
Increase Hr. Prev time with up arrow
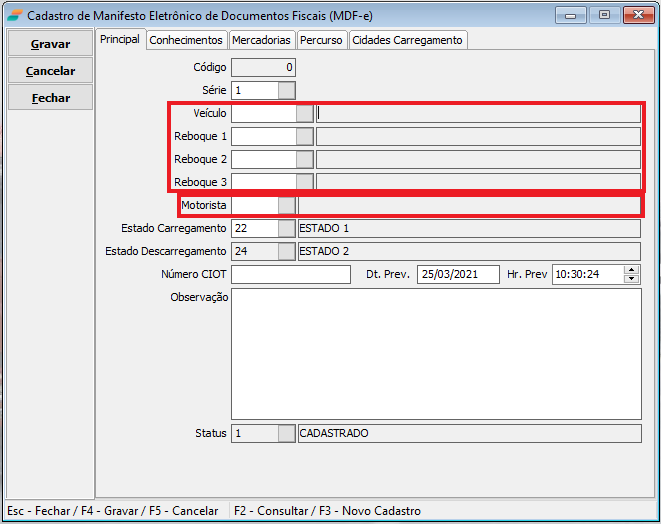point(631,270)
